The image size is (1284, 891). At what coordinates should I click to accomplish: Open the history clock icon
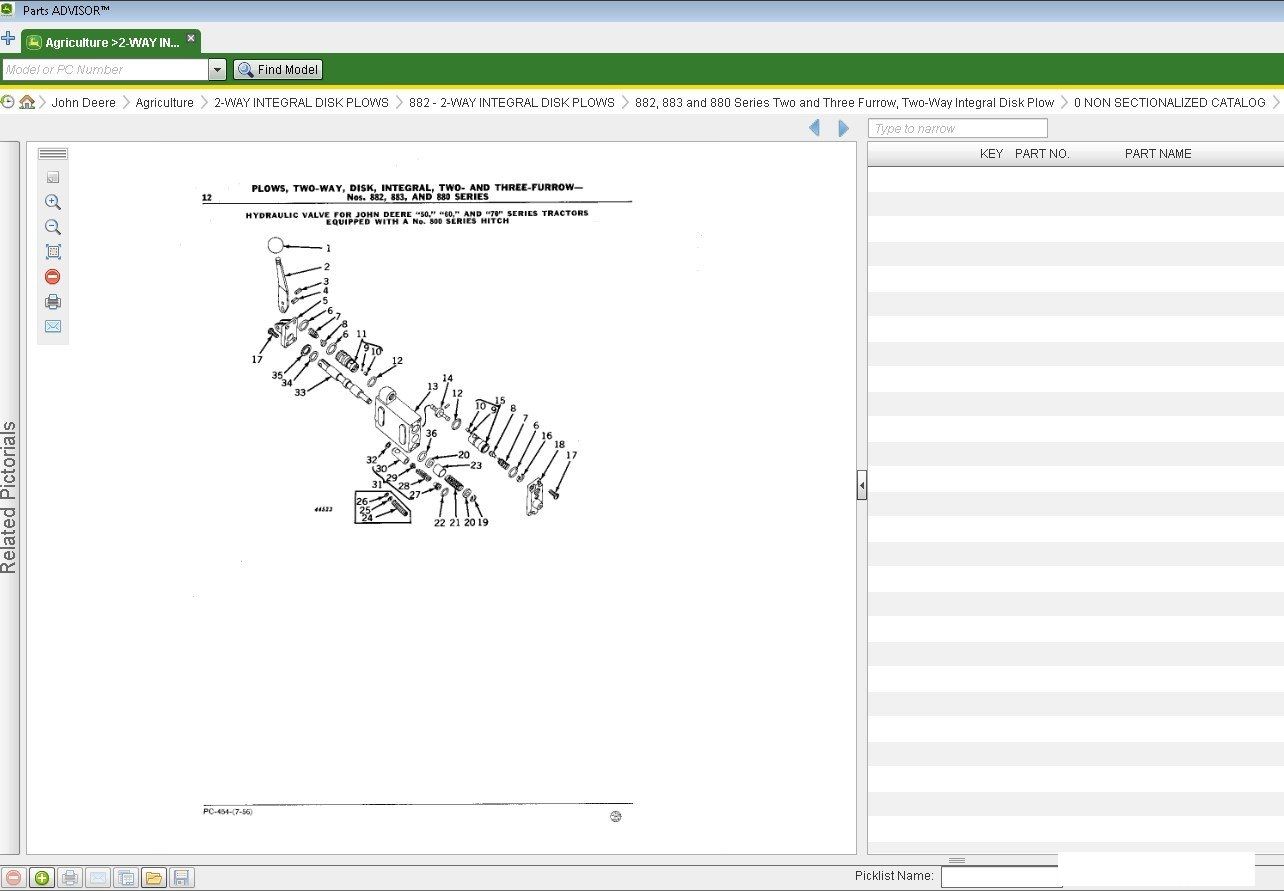(x=8, y=102)
